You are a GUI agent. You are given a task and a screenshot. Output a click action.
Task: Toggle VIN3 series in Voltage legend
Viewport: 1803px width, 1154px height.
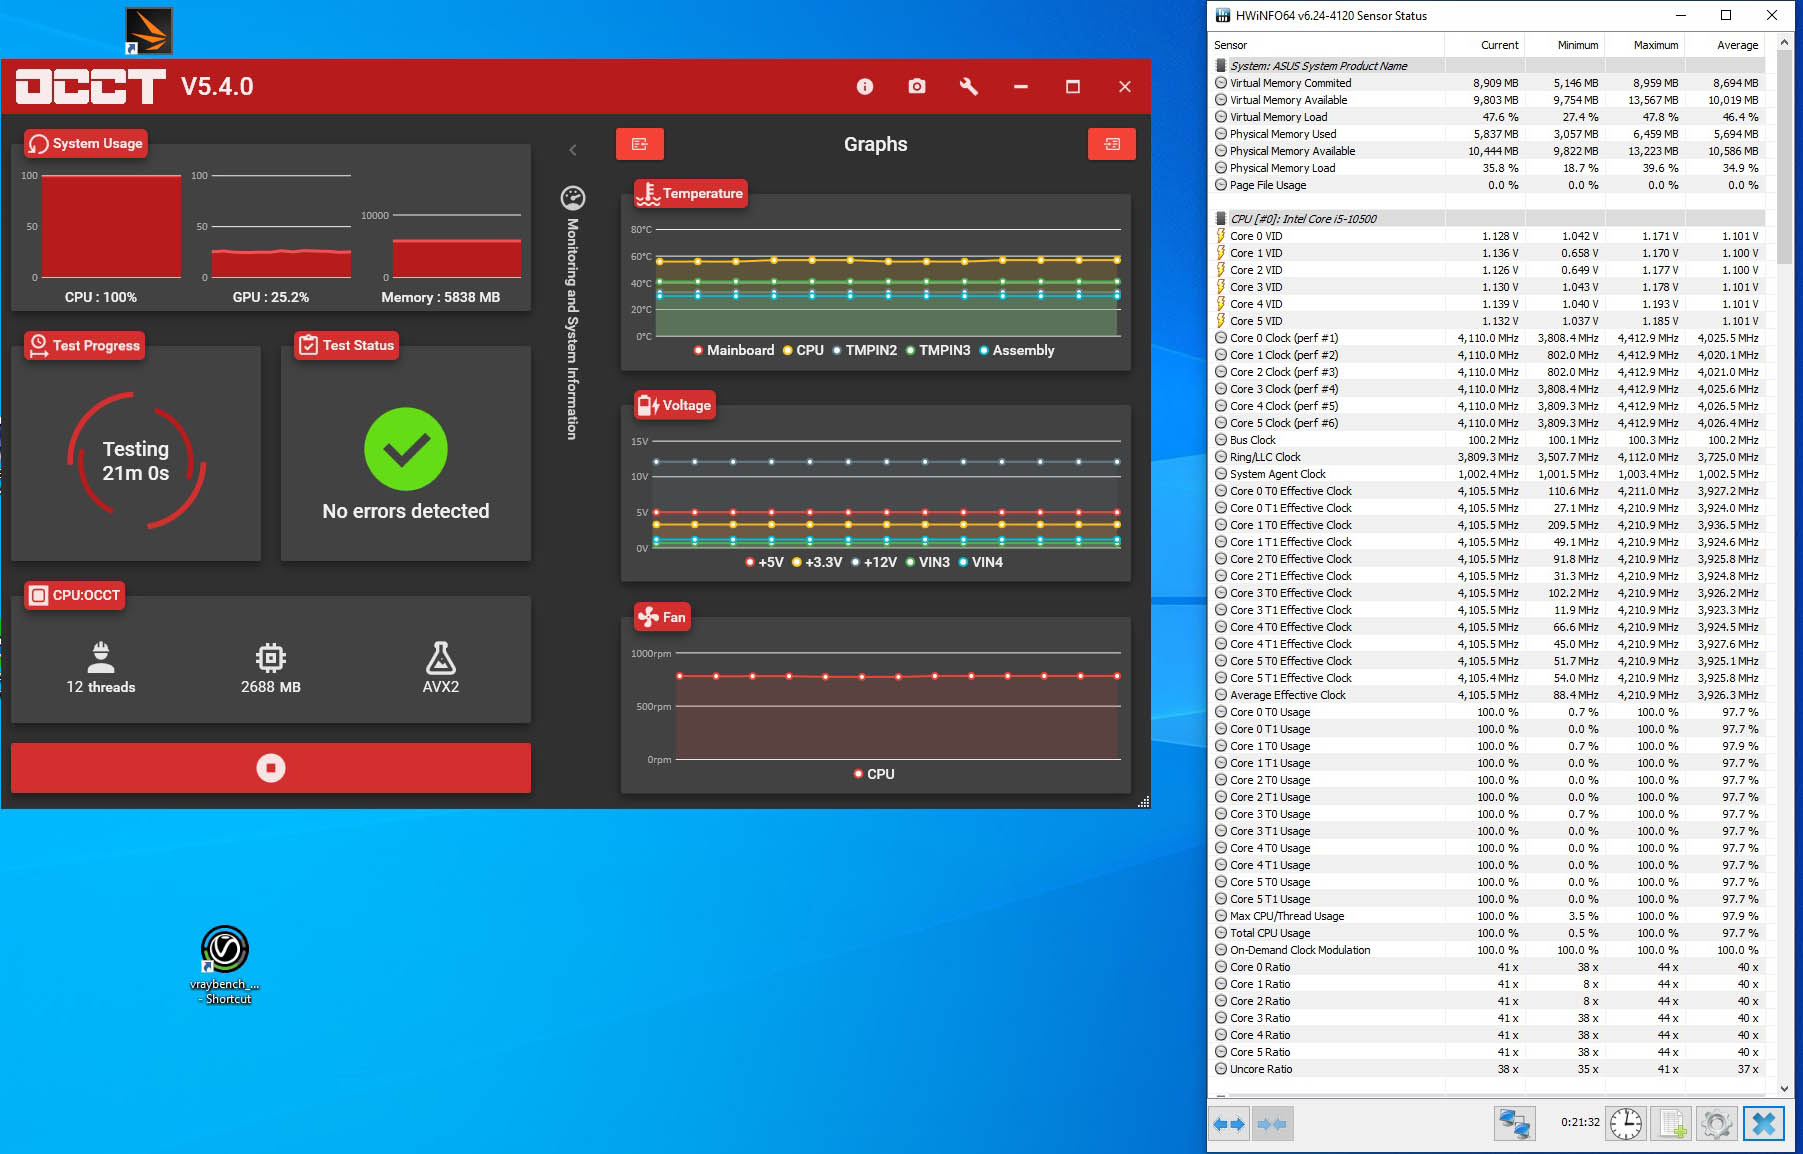click(928, 562)
